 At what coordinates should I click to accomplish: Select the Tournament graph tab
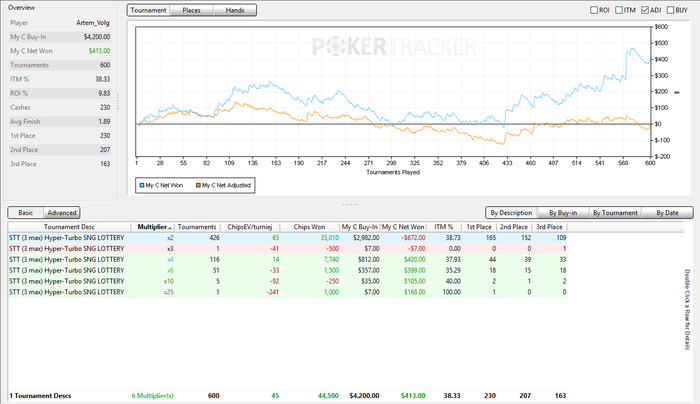pos(149,10)
